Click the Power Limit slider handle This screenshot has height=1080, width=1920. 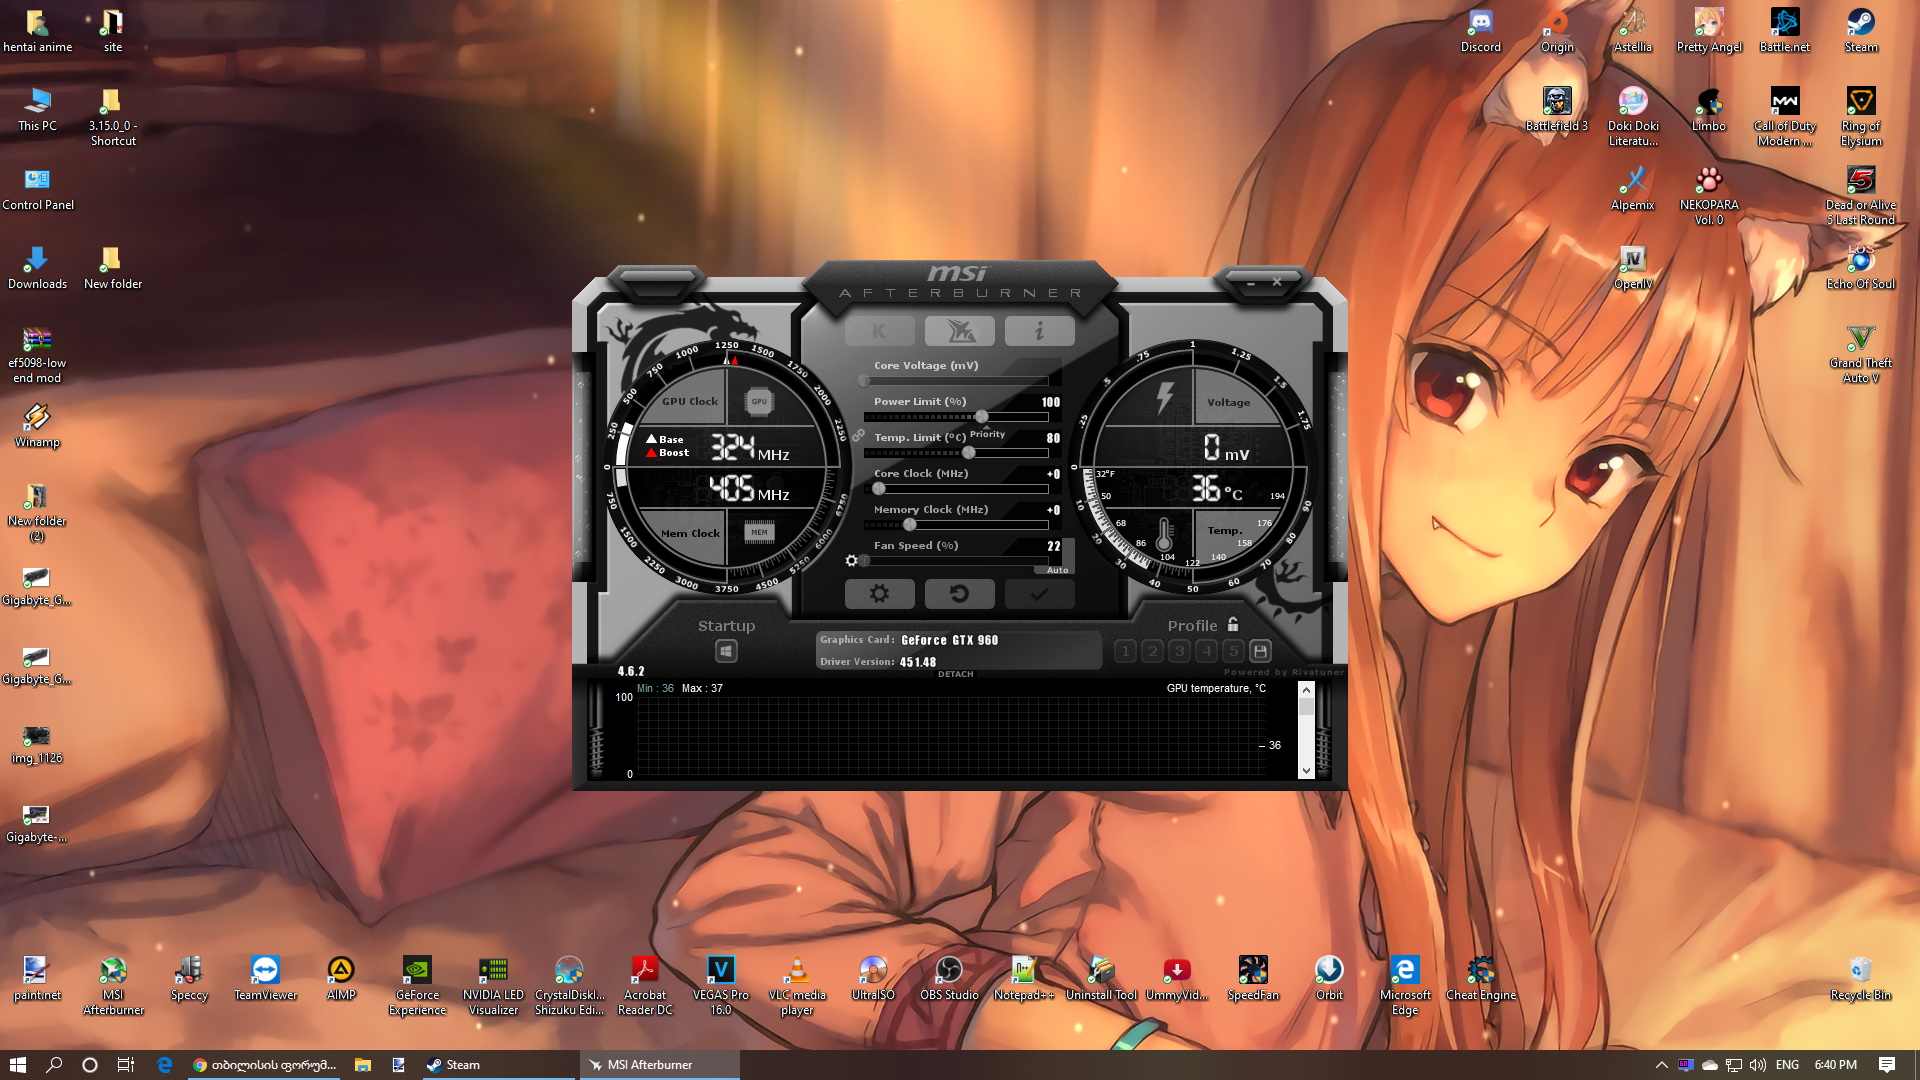982,417
